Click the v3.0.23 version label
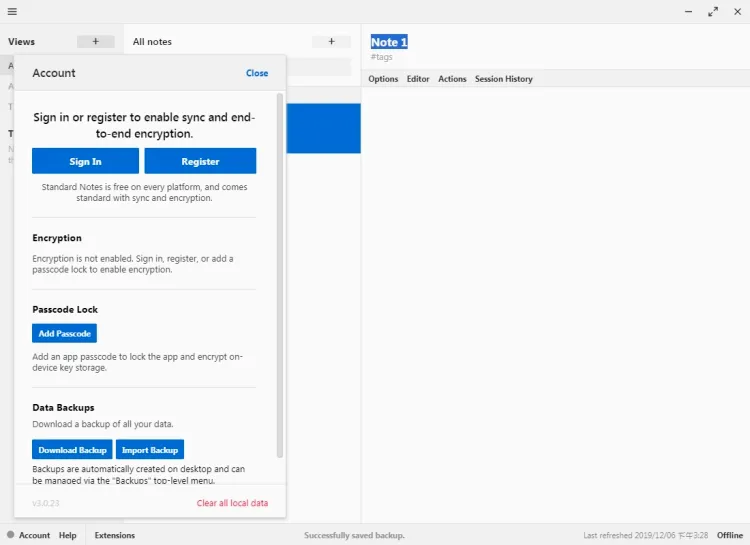Screen dimensions: 750x545 pos(46,503)
